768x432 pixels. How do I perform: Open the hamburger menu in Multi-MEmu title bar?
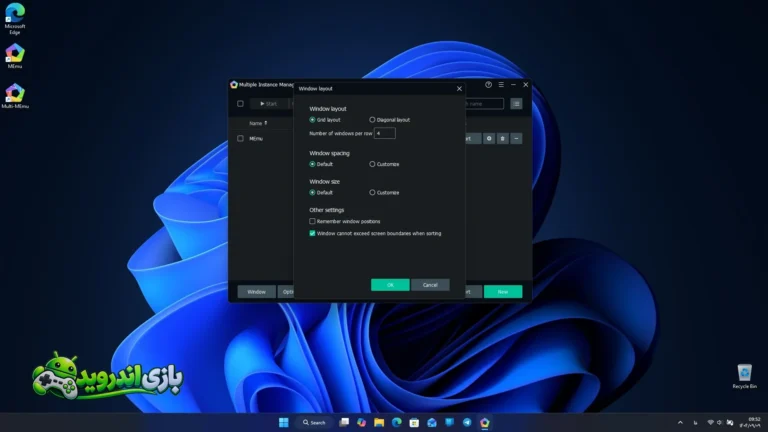coord(501,85)
